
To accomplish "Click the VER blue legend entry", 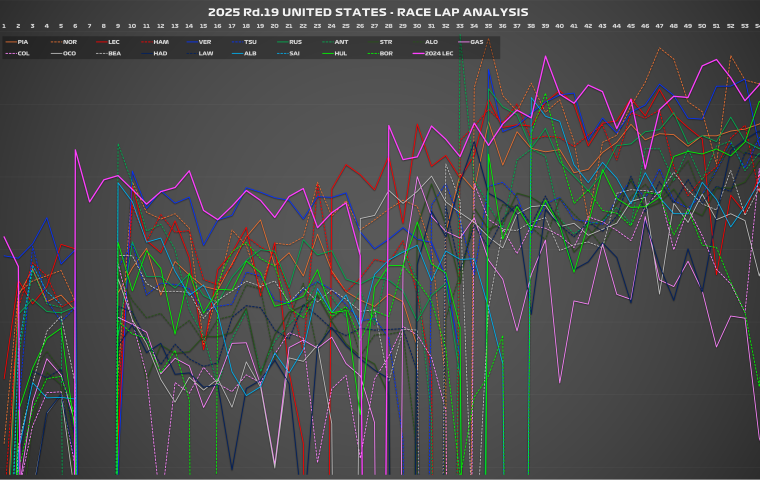I will 204,42.
